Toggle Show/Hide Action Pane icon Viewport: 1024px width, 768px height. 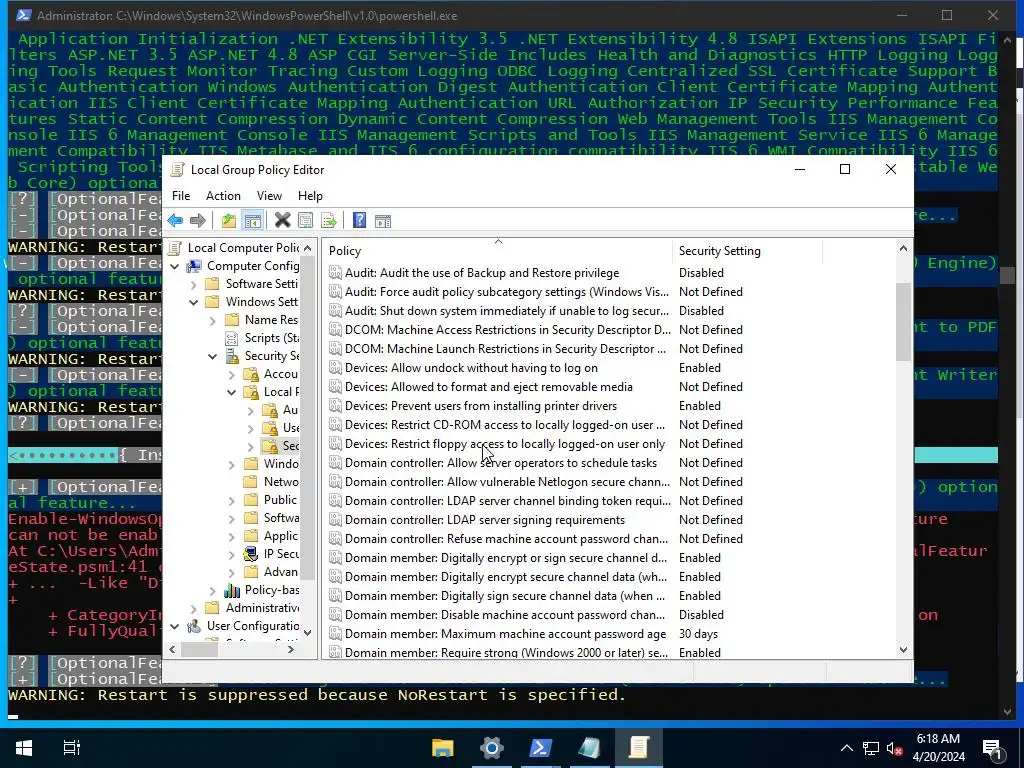click(x=383, y=221)
